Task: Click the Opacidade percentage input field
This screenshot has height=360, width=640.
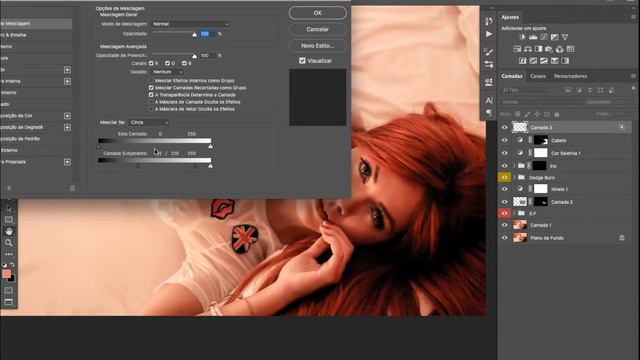Action: 207,33
